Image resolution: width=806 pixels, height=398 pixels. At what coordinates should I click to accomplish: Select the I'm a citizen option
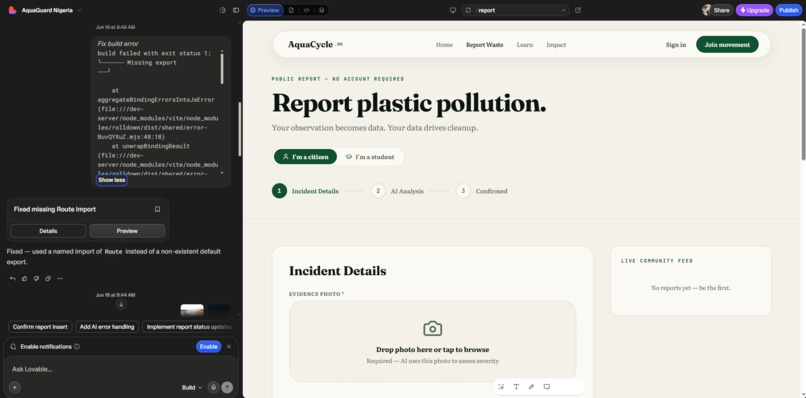click(x=305, y=157)
